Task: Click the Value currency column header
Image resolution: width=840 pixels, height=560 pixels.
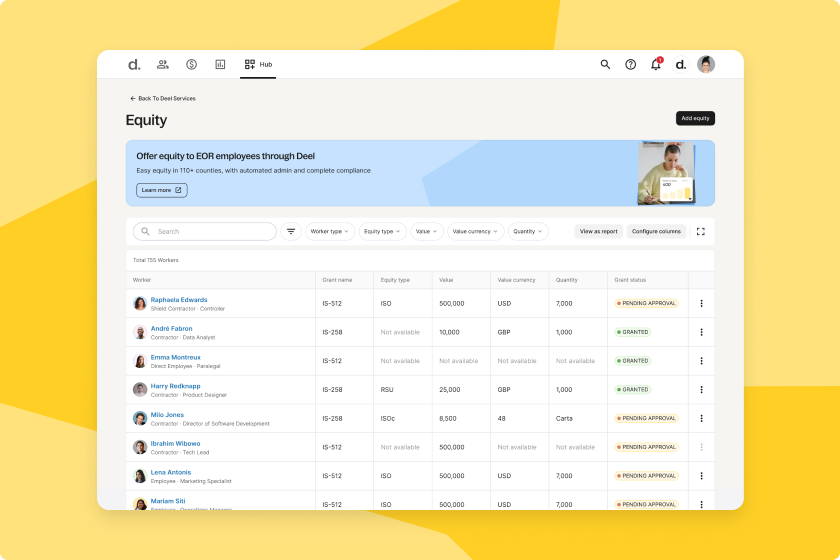Action: [516, 280]
